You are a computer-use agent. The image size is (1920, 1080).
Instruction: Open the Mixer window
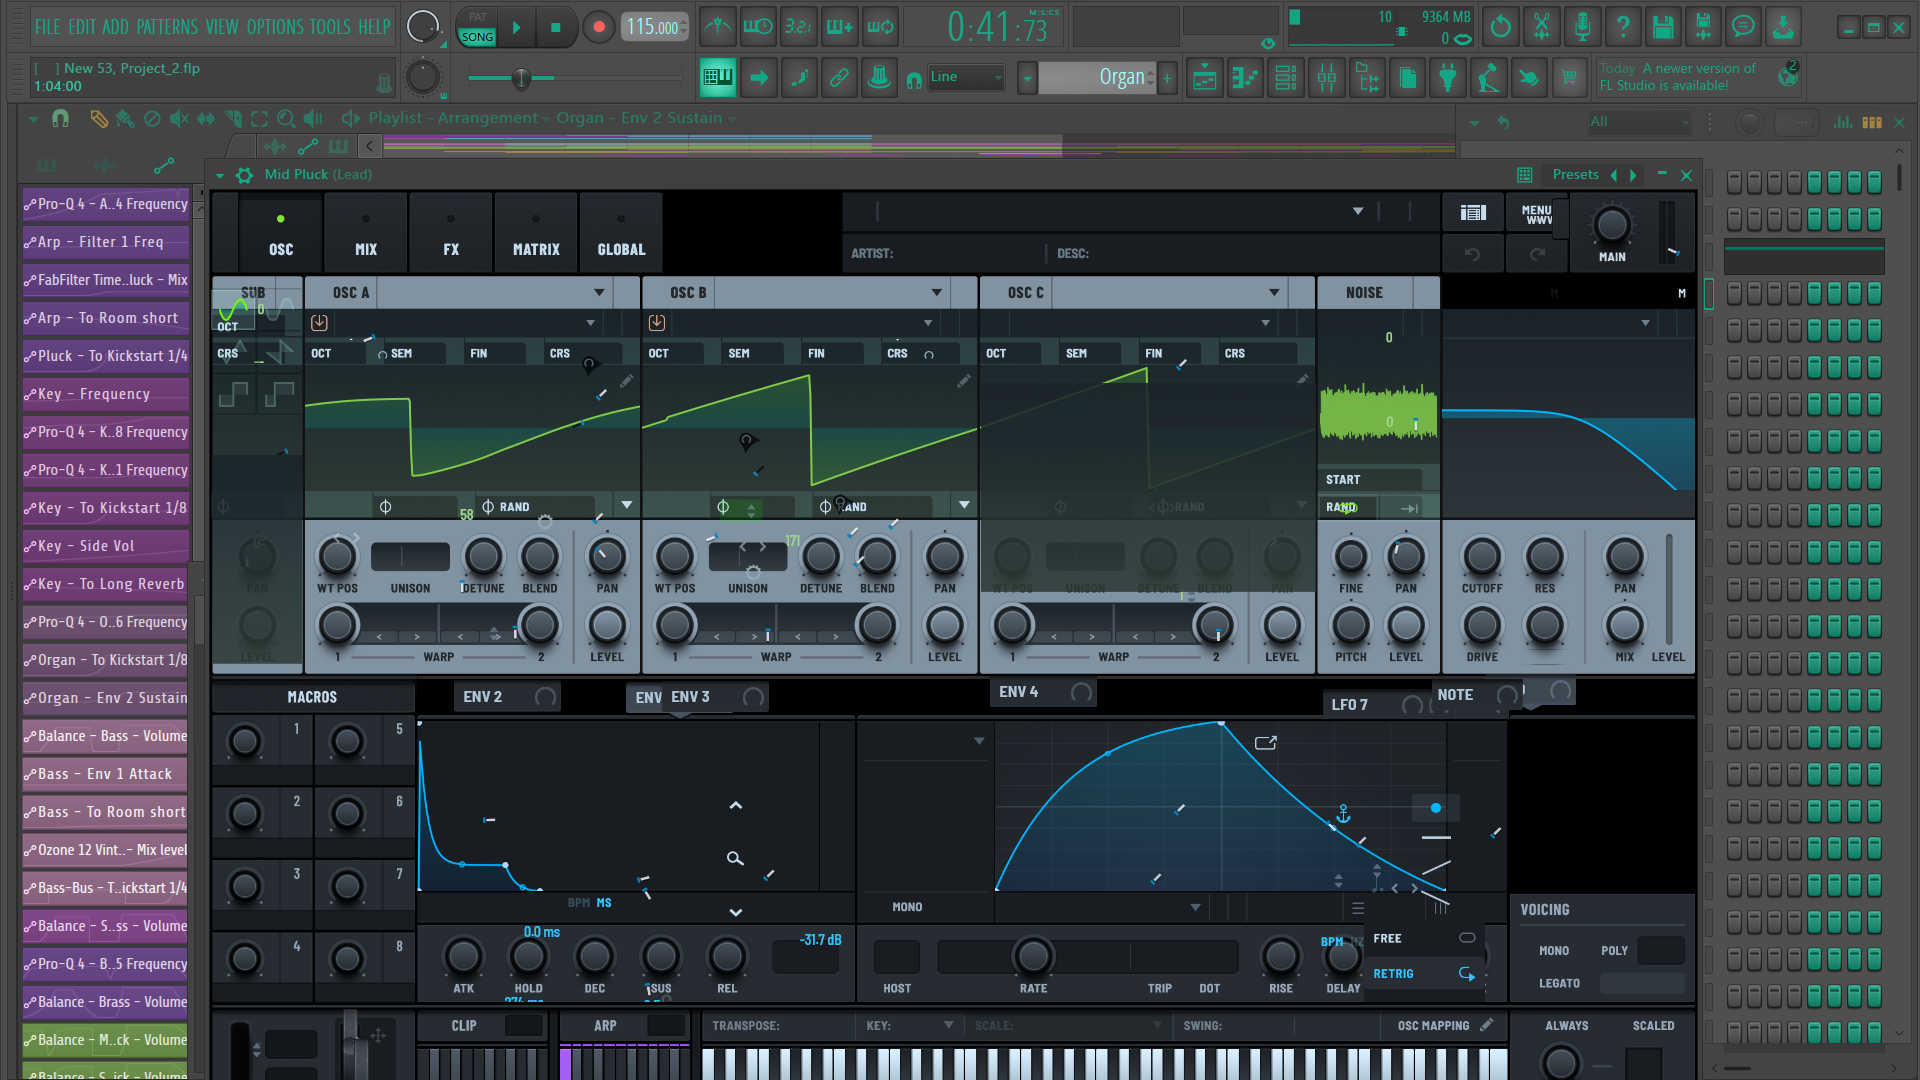[x=1327, y=78]
